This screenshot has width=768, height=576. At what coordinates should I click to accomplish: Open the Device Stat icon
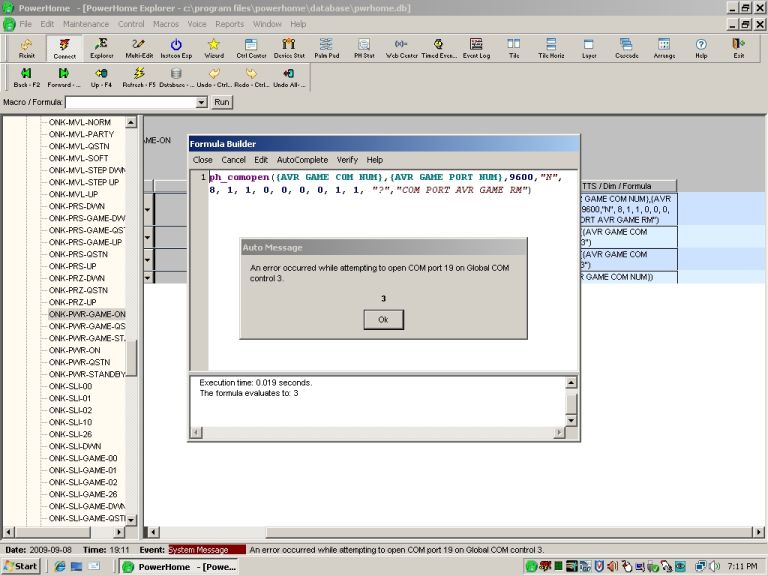tap(289, 48)
